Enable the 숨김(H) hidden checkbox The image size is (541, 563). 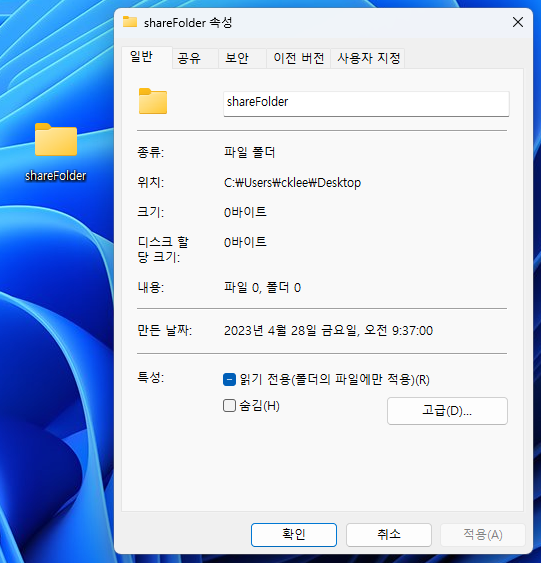[x=229, y=406]
